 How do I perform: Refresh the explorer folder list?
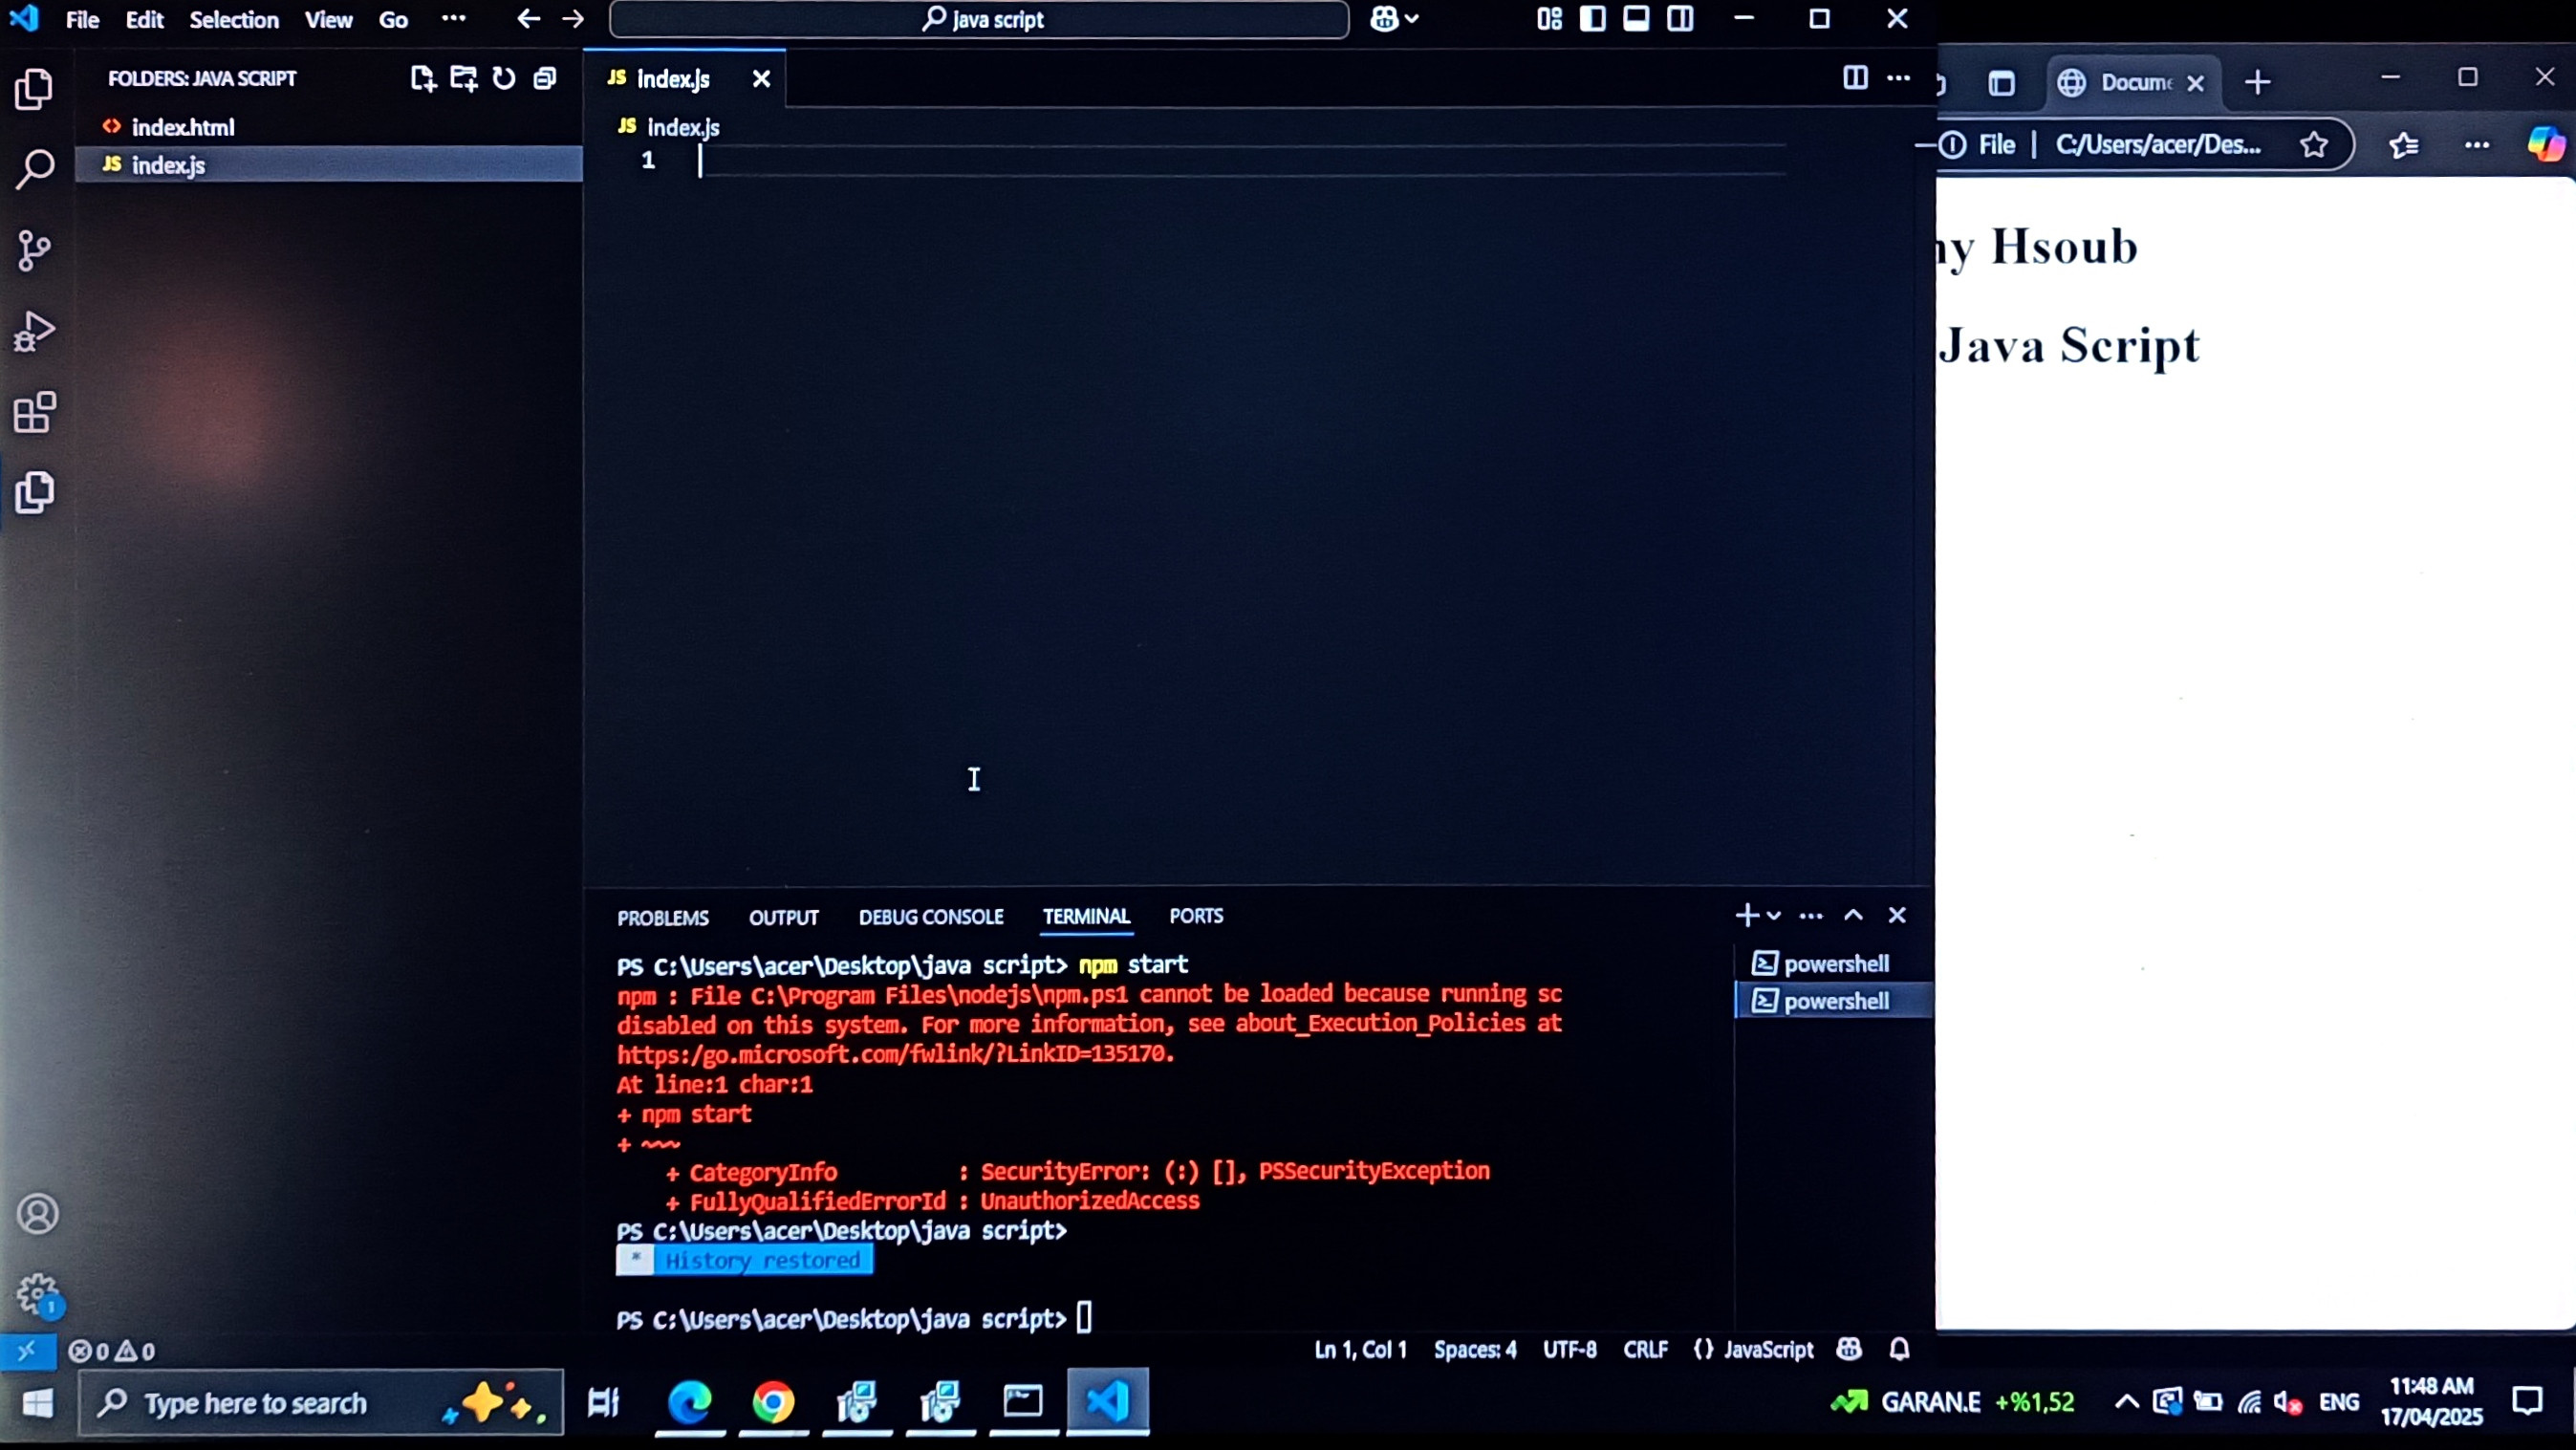tap(504, 78)
